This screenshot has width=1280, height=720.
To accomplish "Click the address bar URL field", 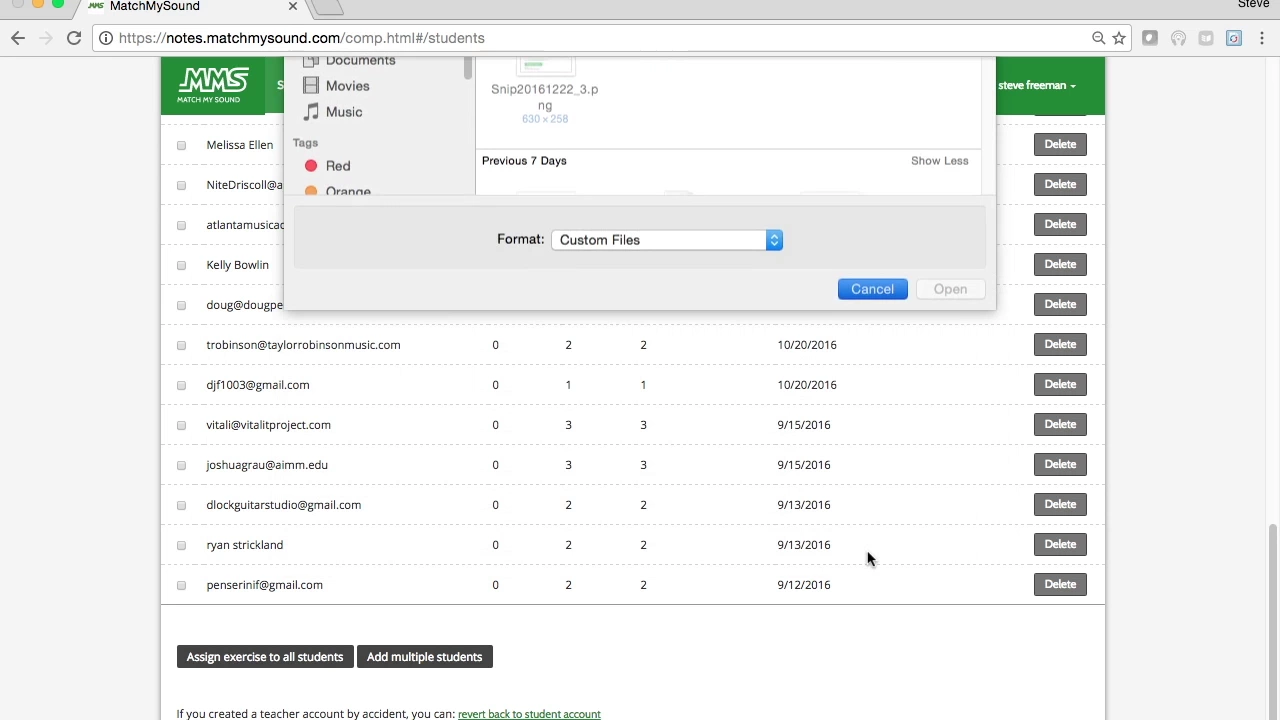I will 600,38.
